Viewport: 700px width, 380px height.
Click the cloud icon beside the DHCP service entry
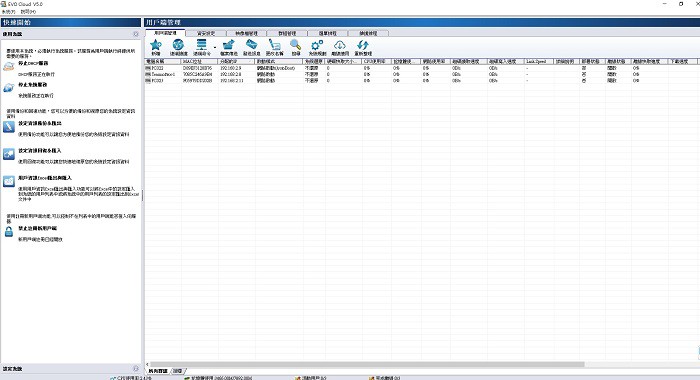click(8, 67)
